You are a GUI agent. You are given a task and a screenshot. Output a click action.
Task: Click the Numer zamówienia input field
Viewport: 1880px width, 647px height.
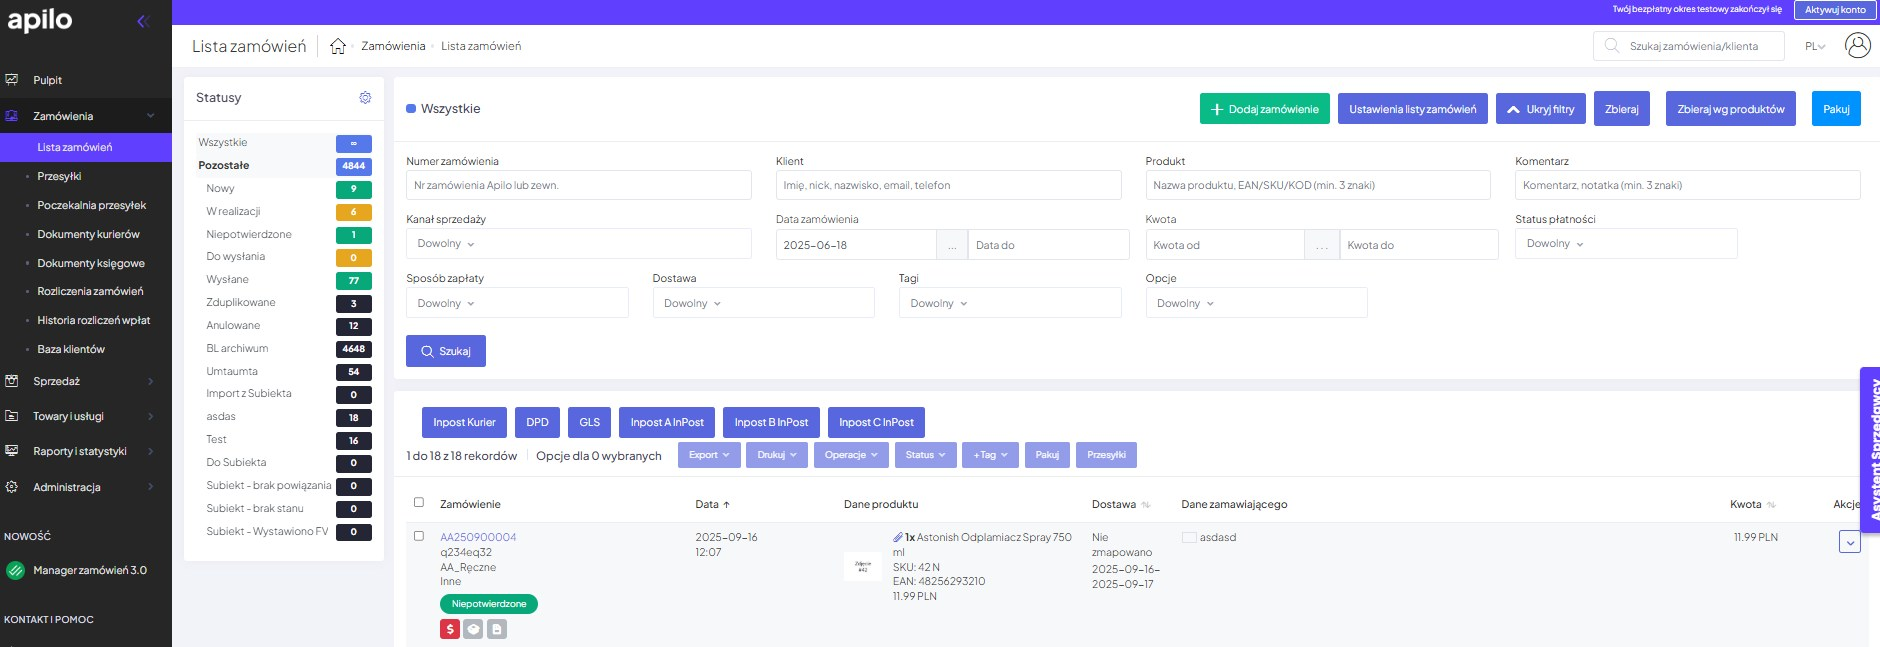coord(578,185)
